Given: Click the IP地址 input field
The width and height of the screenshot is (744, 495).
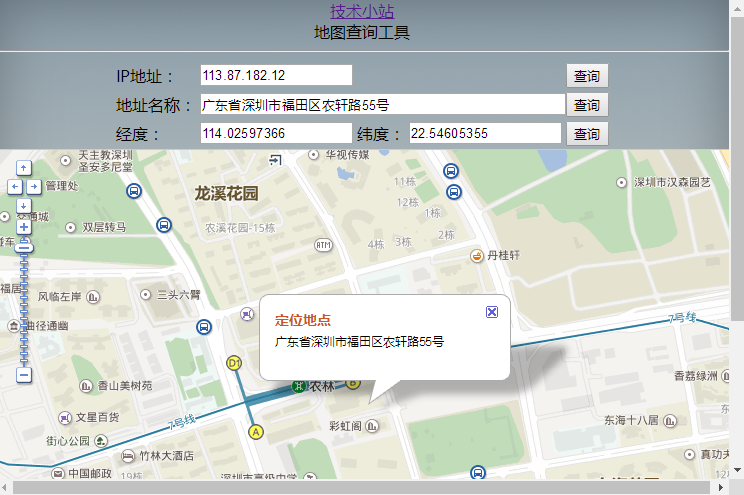Looking at the screenshot, I should (276, 75).
